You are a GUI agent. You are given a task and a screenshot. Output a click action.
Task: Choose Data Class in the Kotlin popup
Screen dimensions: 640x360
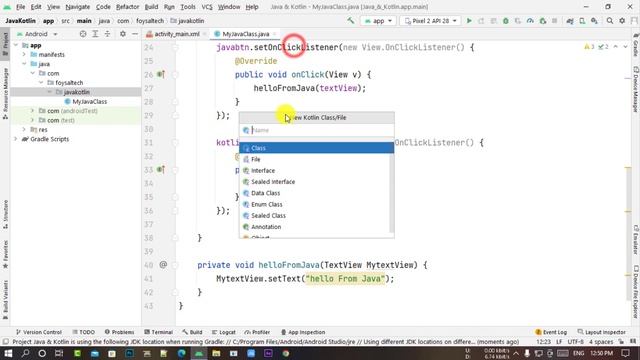click(x=316, y=193)
